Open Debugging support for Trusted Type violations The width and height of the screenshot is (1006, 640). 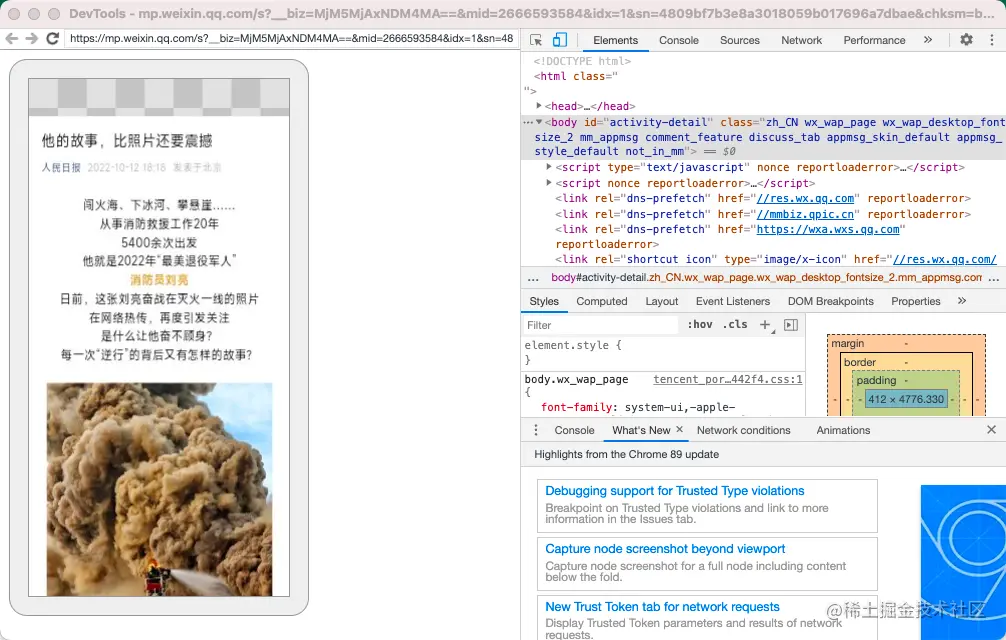click(674, 491)
